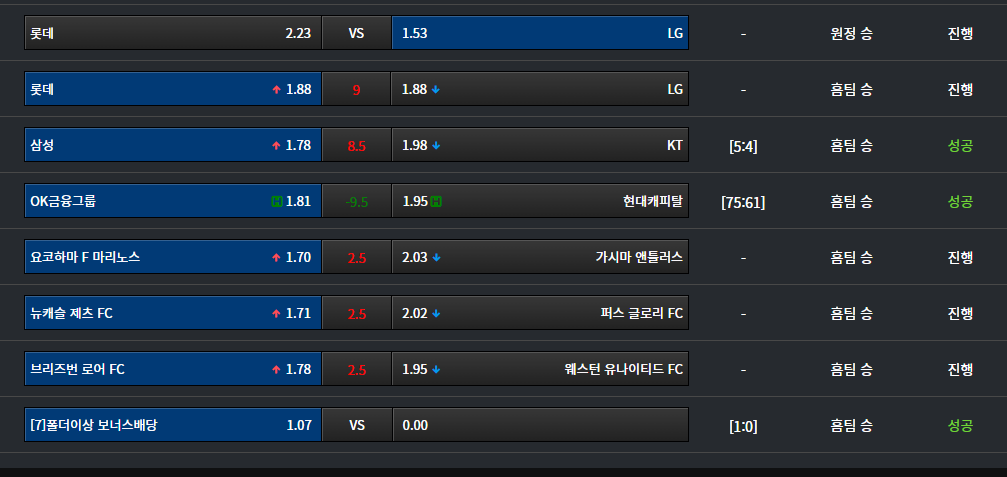This screenshot has width=1007, height=477.
Task: Click the red 9 total for 롯데 vs LG
Action: 356,89
